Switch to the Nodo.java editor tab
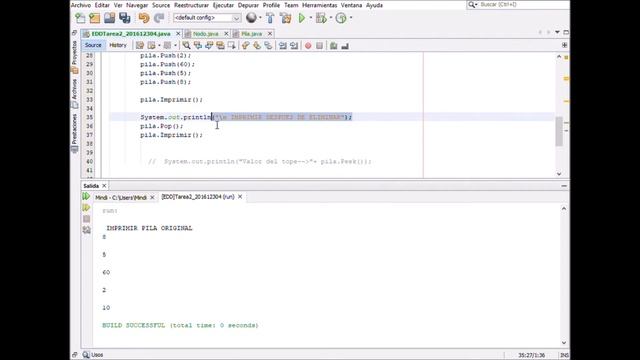 click(205, 34)
